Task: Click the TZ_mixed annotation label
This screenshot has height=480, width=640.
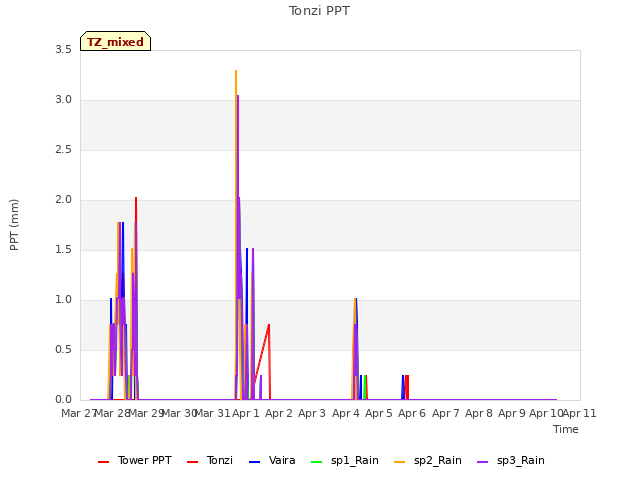Action: click(x=116, y=41)
